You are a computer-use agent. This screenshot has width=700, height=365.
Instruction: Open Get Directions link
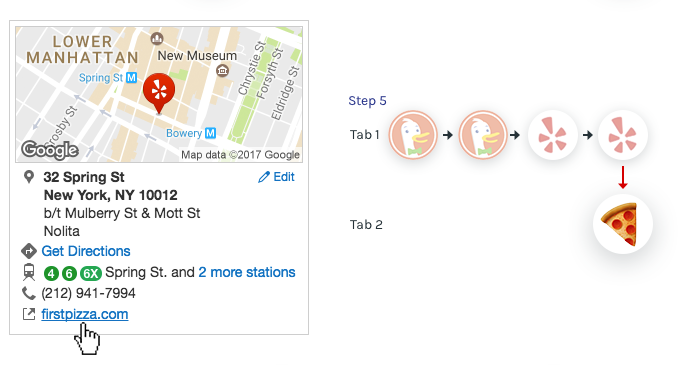(86, 251)
